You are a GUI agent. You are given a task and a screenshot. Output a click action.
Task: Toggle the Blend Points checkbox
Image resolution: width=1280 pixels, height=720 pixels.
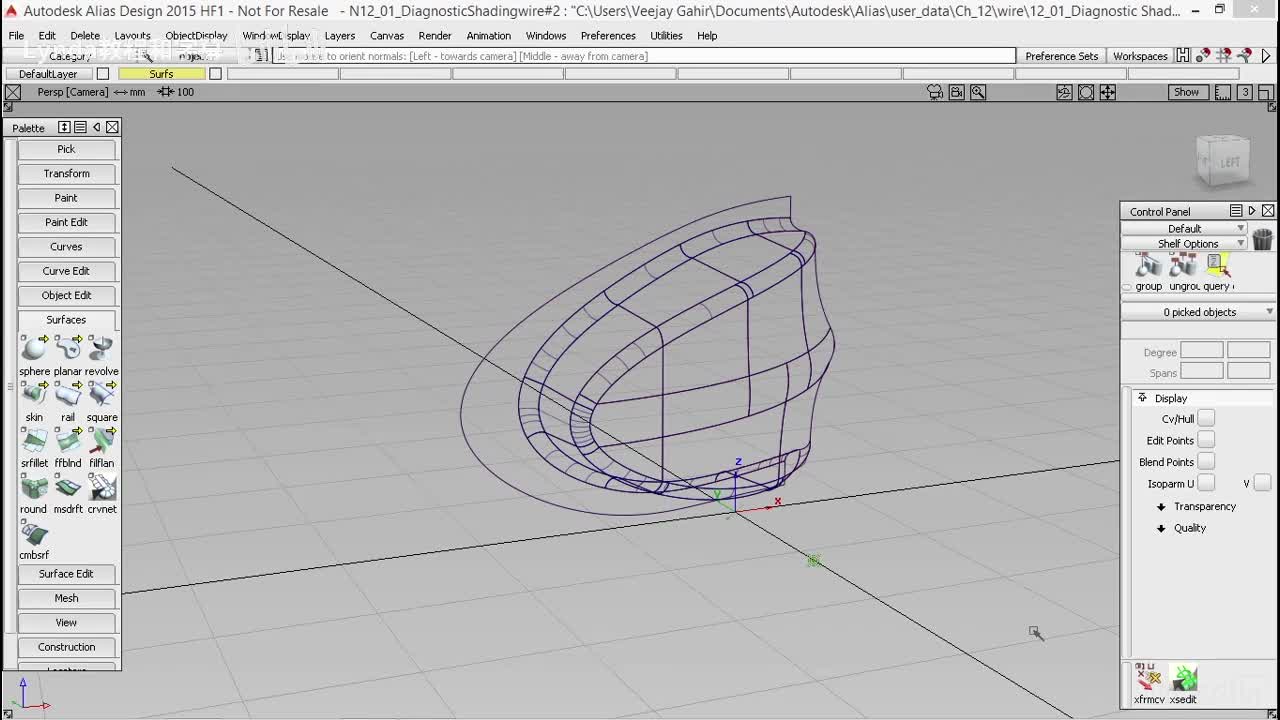click(x=1206, y=462)
